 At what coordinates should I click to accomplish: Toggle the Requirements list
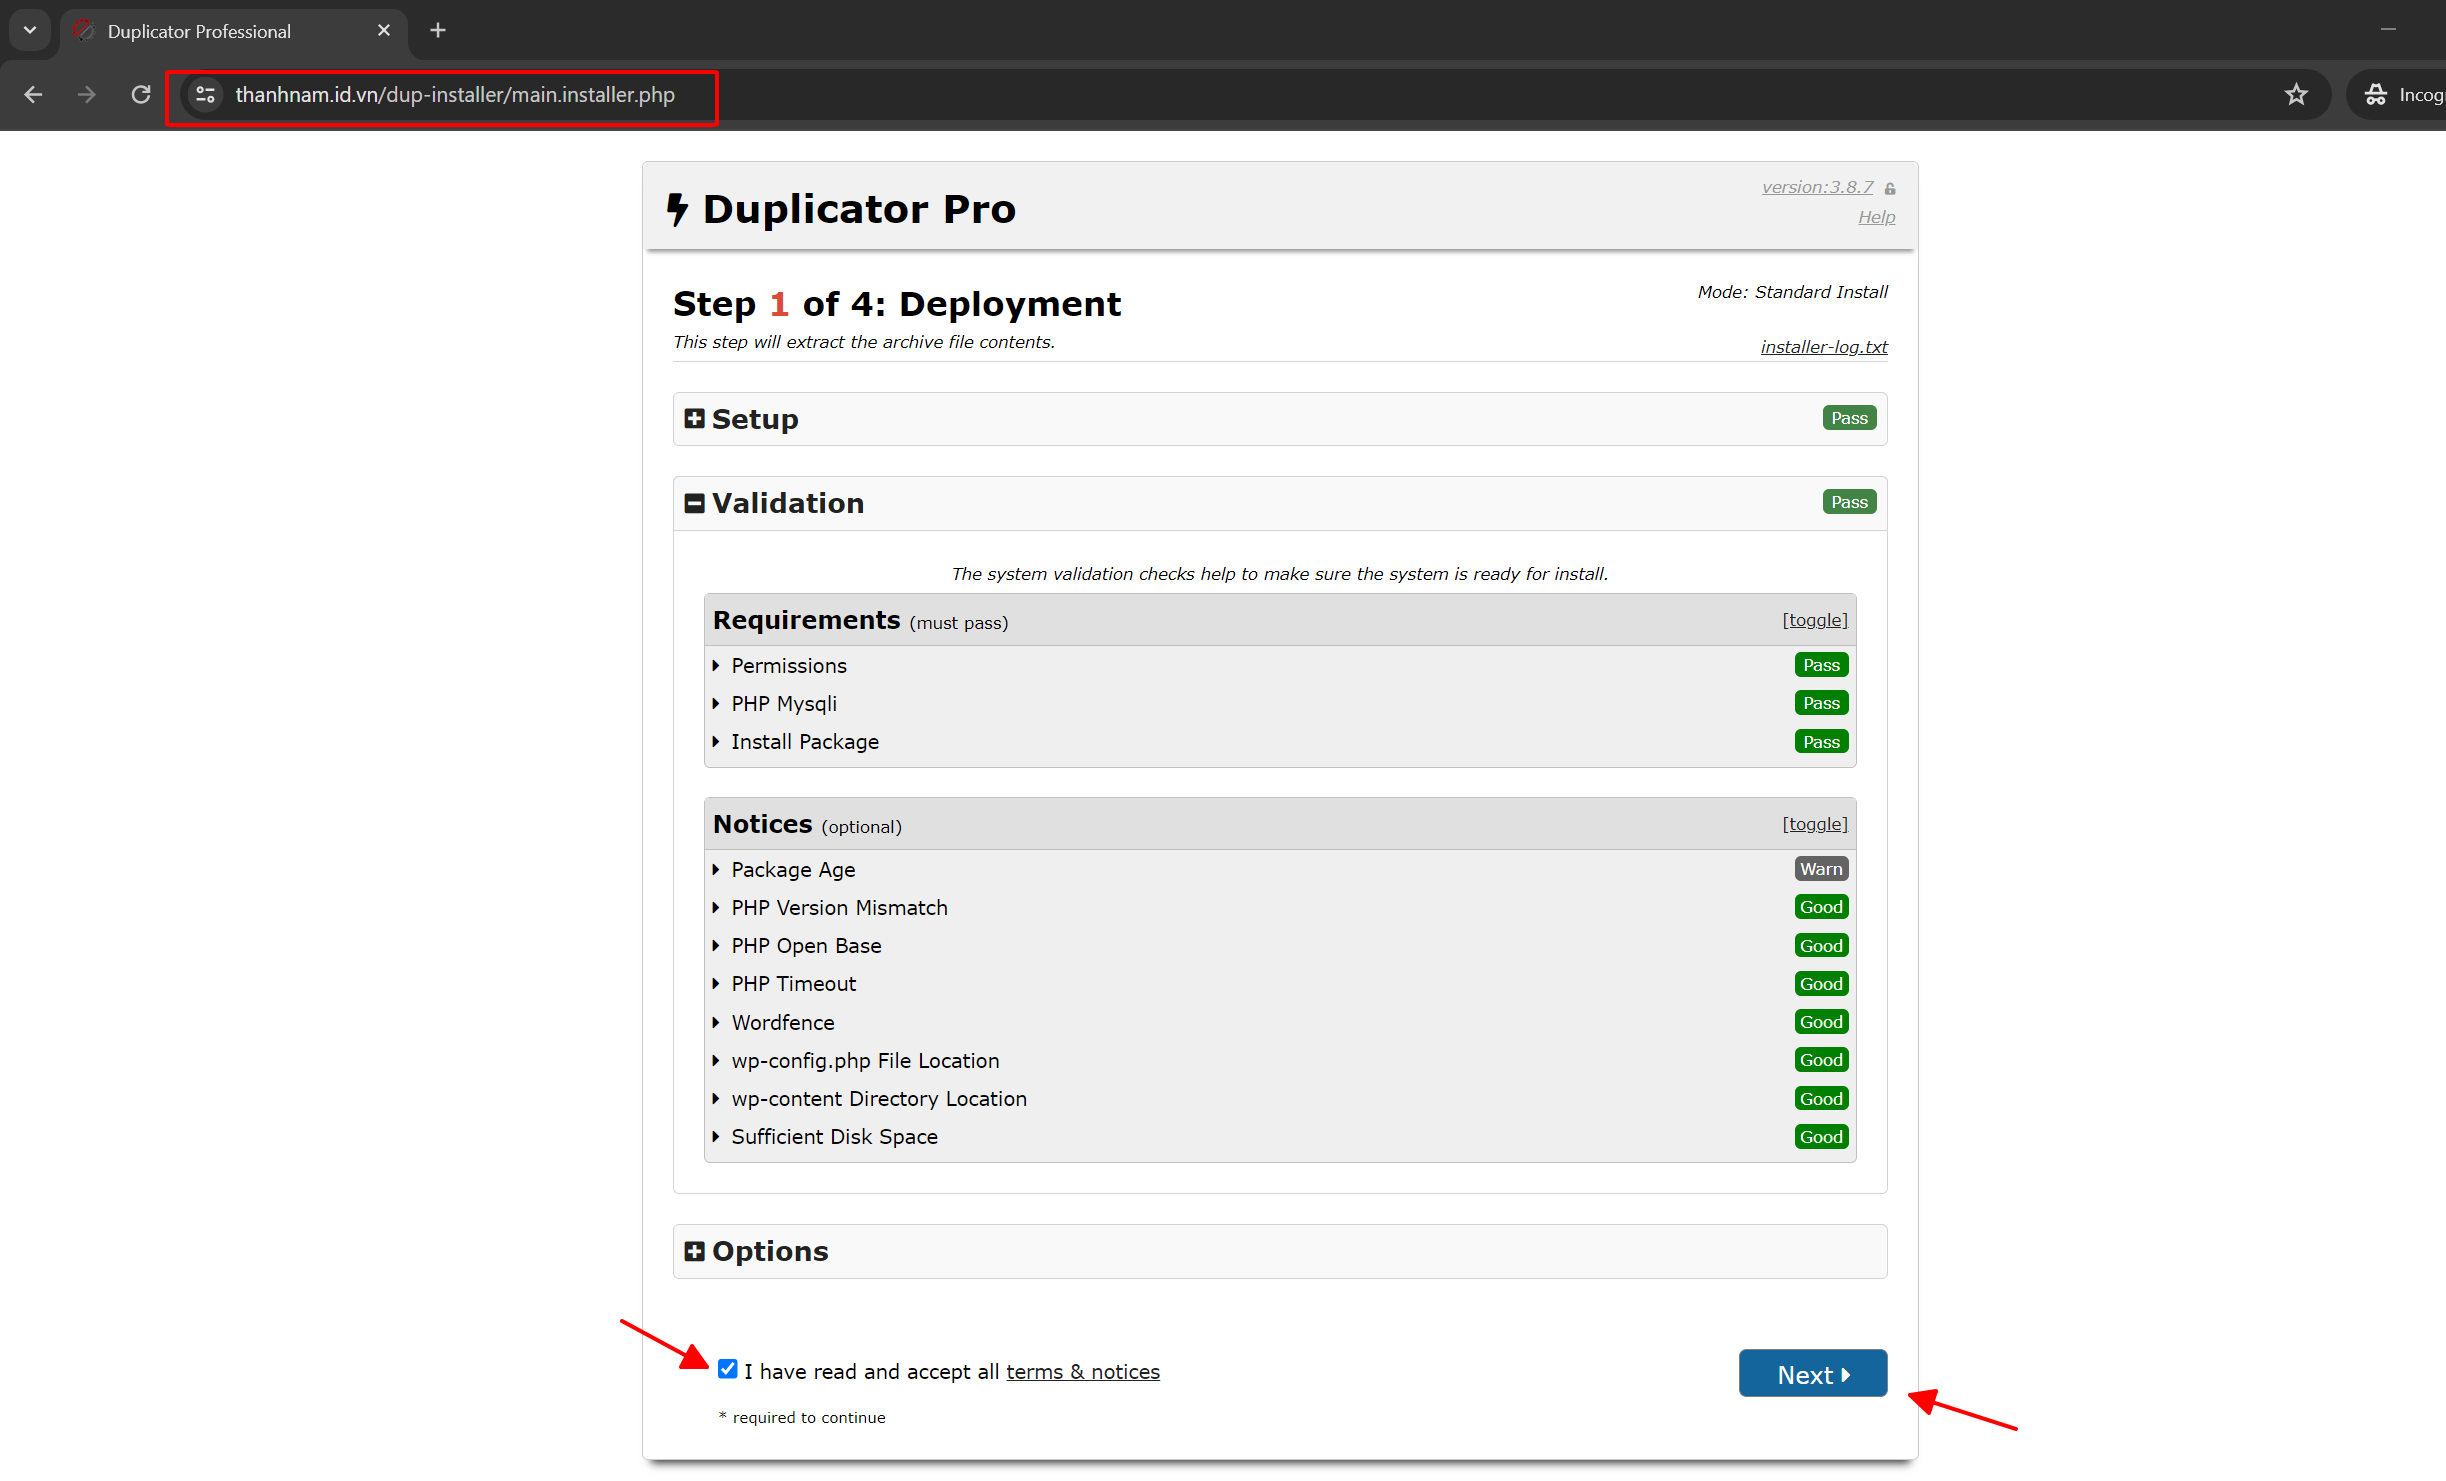click(x=1815, y=620)
